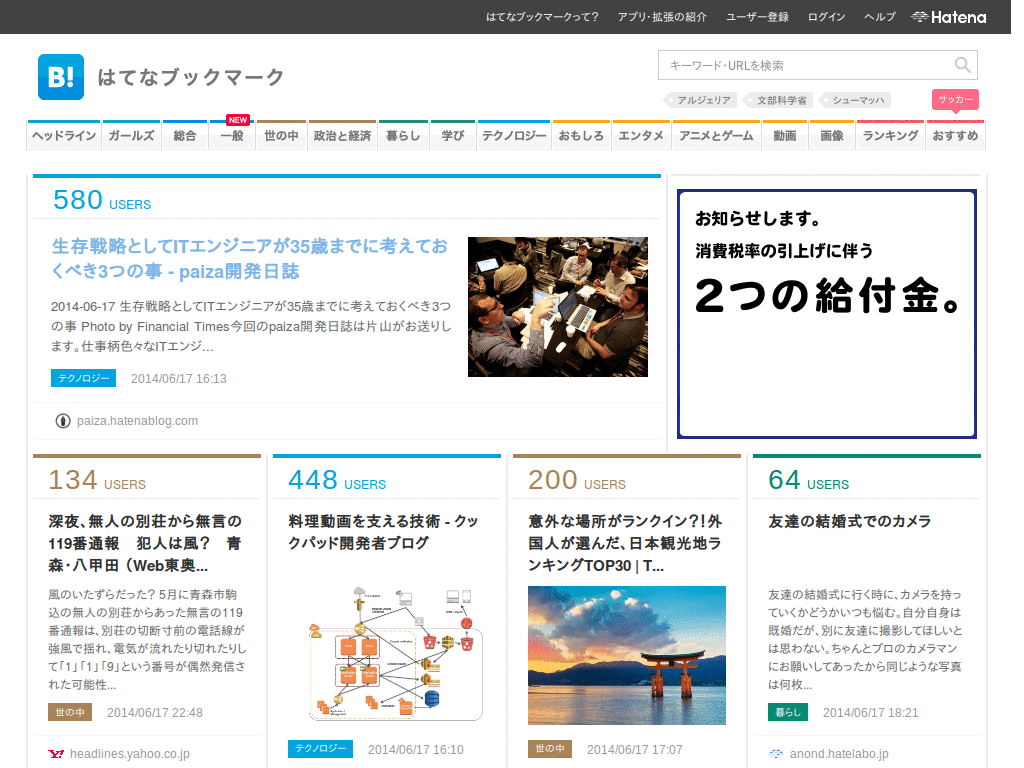Switch to the 暮らし tab

click(403, 136)
